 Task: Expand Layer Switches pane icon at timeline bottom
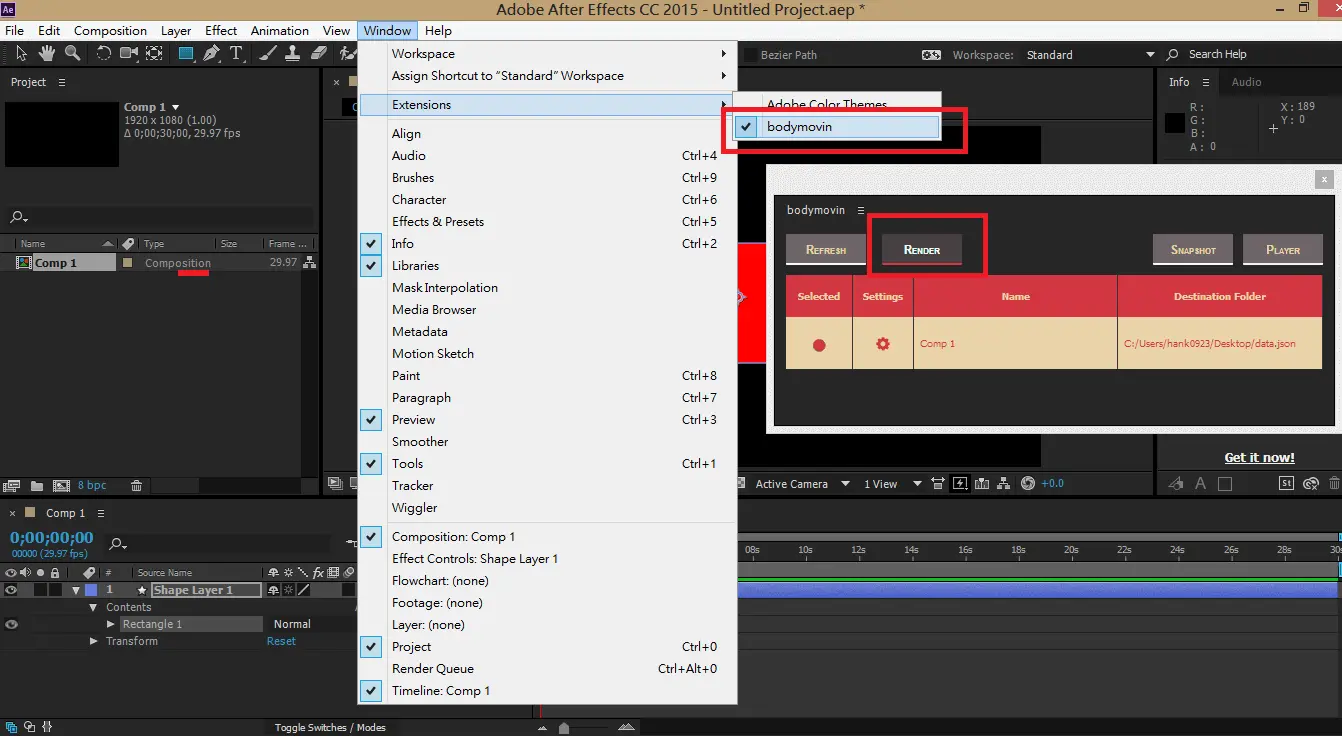click(11, 727)
